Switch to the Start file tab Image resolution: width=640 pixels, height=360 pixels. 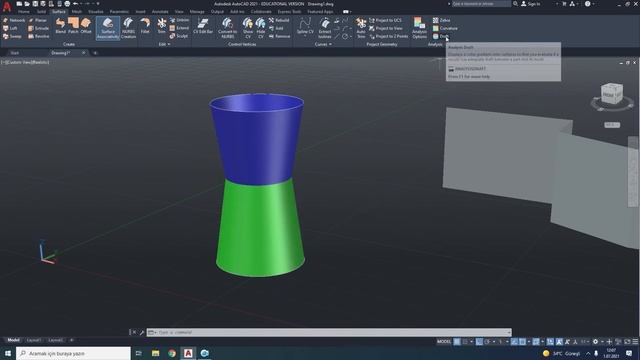(x=15, y=53)
